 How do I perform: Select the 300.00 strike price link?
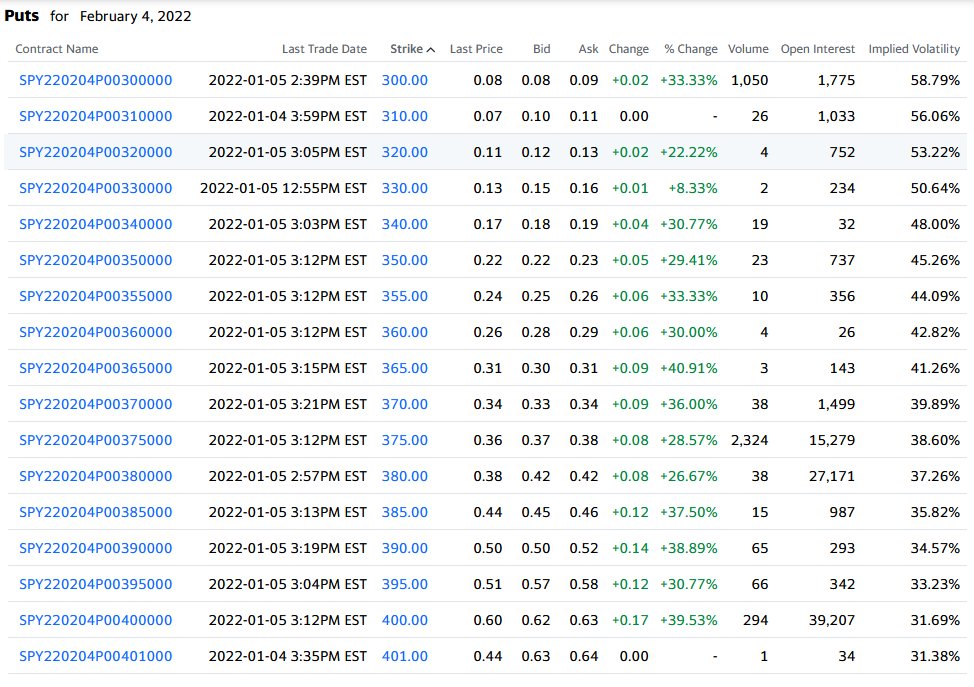pyautogui.click(x=404, y=80)
